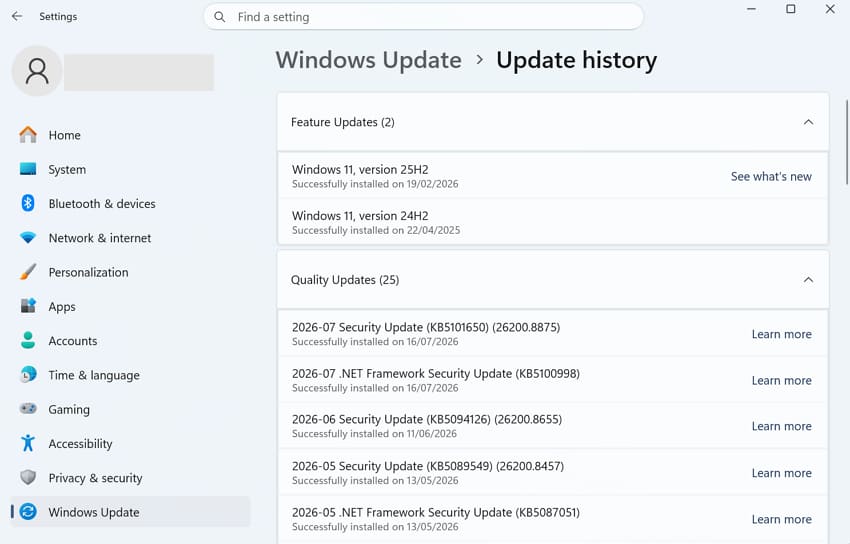The width and height of the screenshot is (850, 544).
Task: Open Gaming settings
Action: pyautogui.click(x=130, y=409)
